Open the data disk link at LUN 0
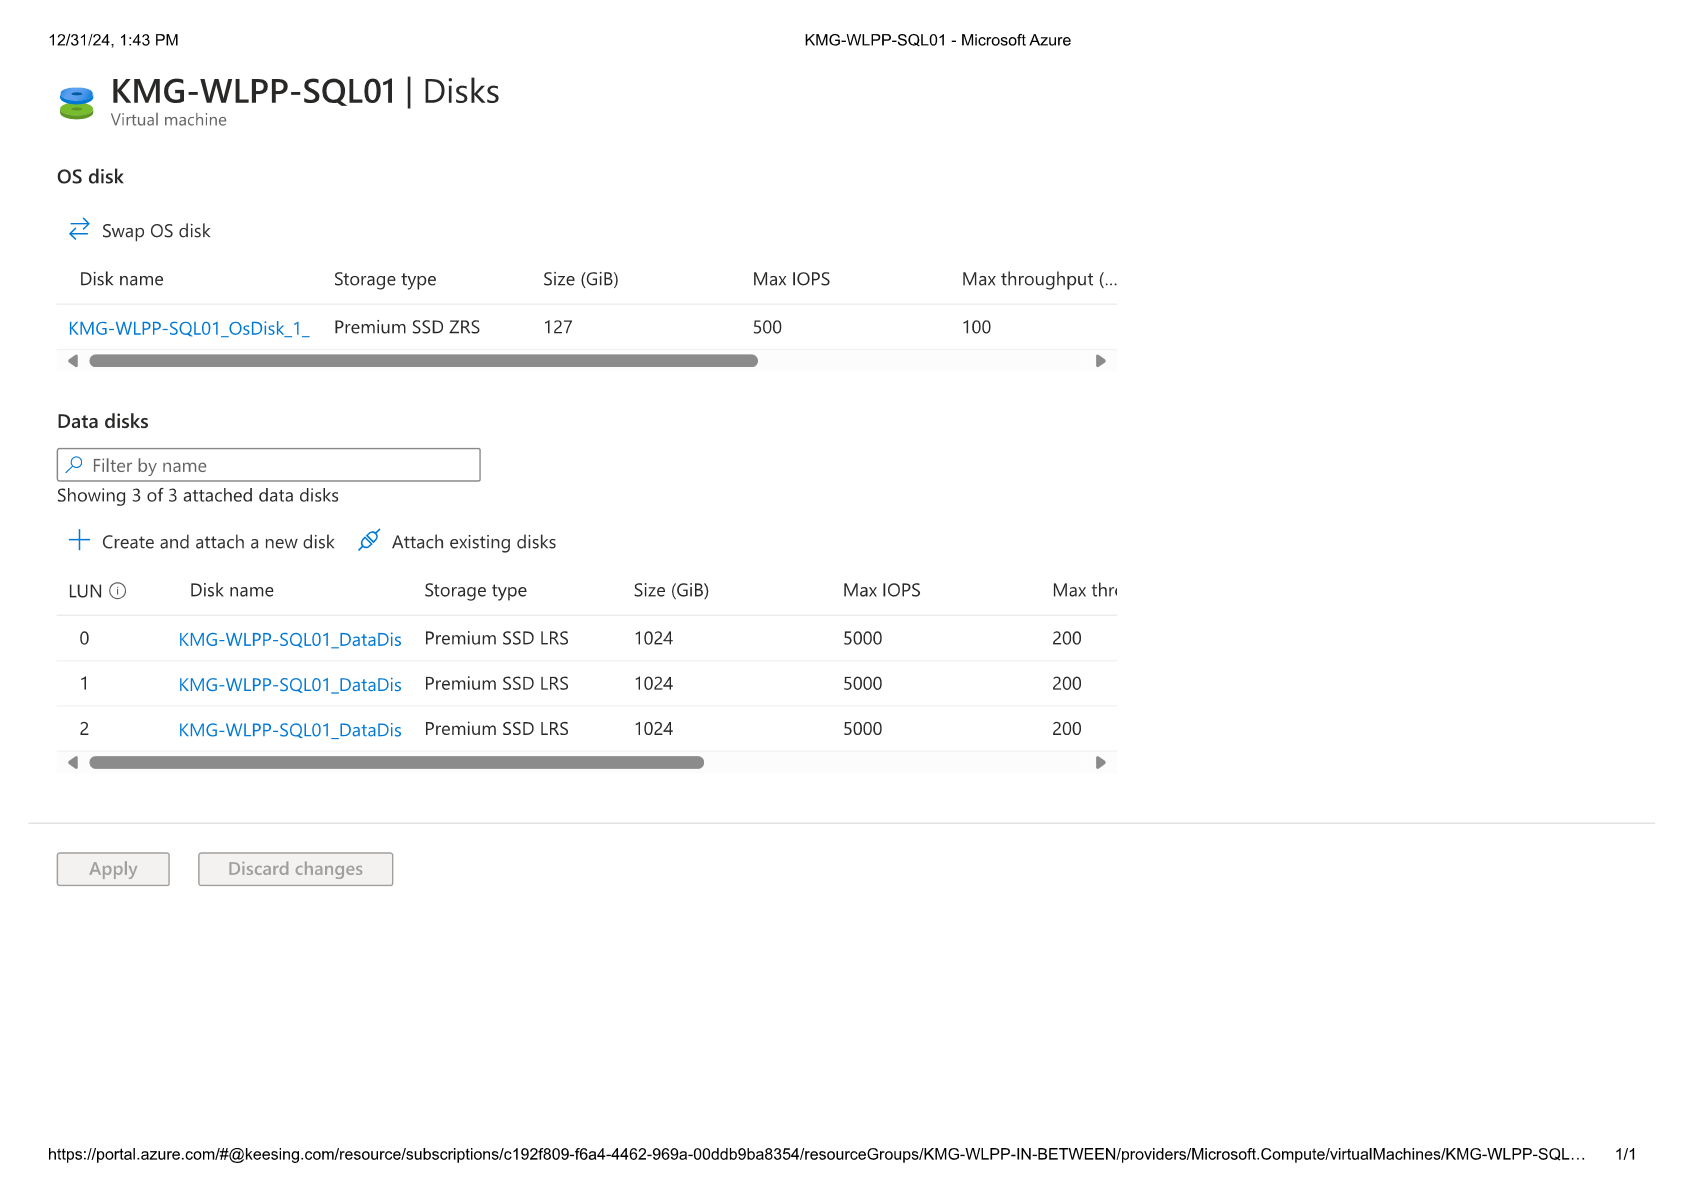The width and height of the screenshot is (1684, 1191). click(x=290, y=639)
